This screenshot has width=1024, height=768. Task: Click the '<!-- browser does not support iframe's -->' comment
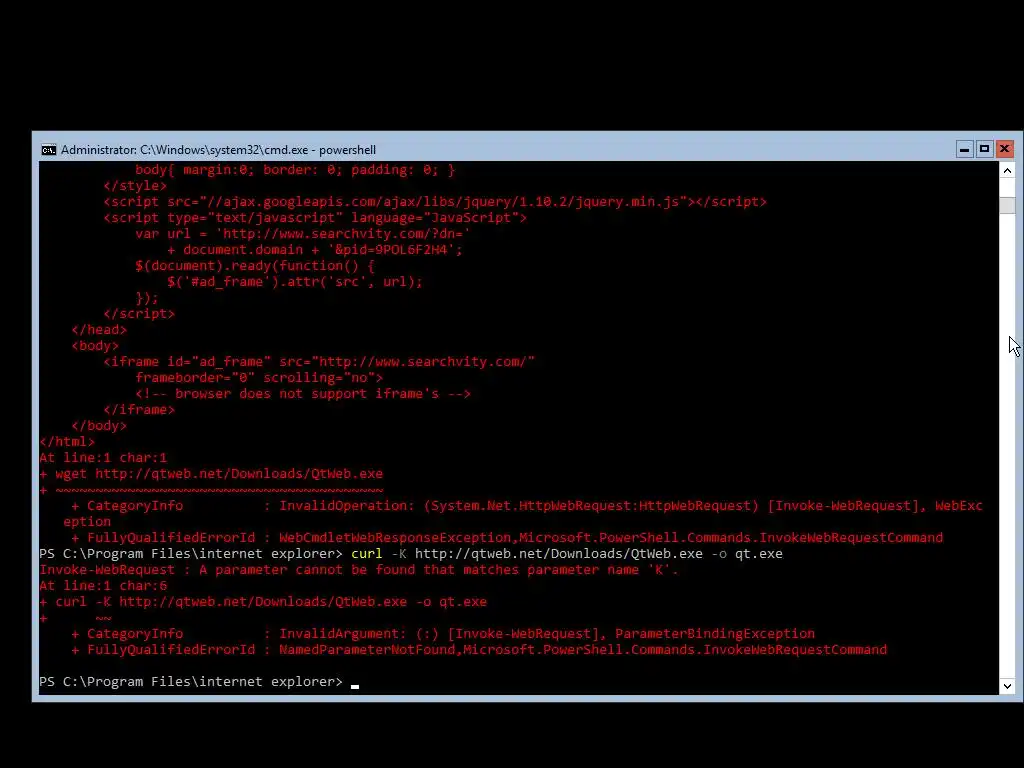(303, 394)
